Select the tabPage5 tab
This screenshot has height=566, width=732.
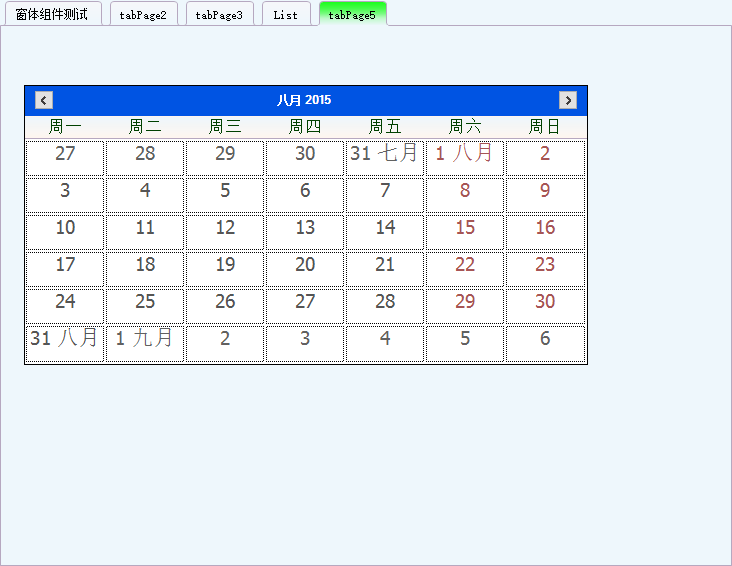[353, 14]
